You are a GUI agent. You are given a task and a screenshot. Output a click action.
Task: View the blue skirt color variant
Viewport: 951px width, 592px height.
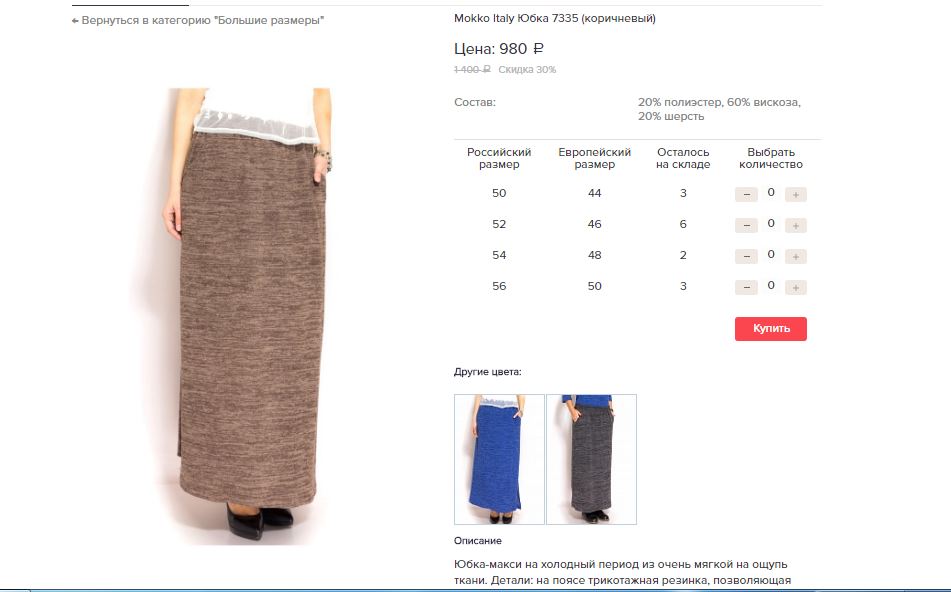(x=499, y=459)
